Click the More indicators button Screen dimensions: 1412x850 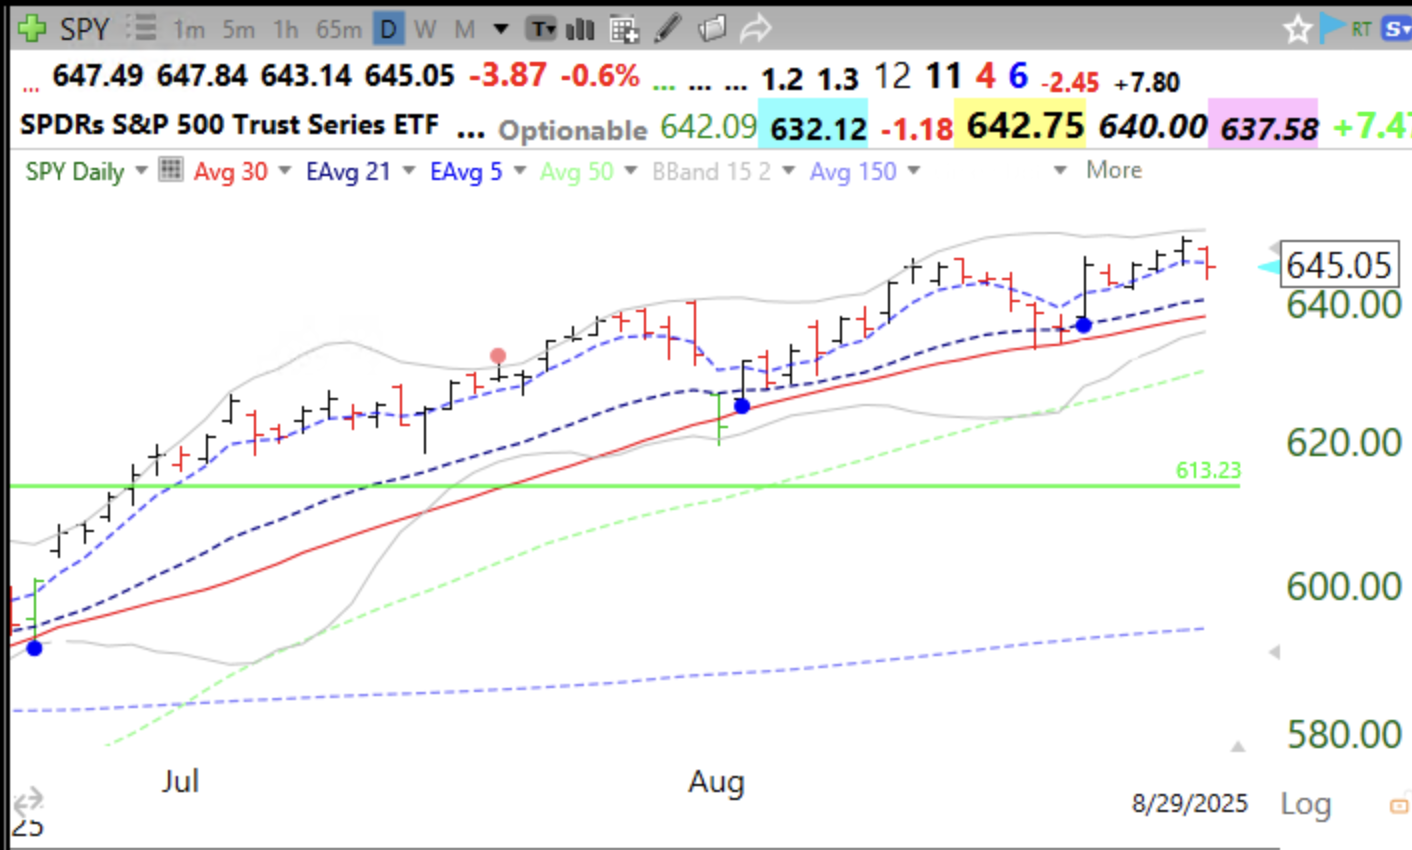tap(1113, 170)
